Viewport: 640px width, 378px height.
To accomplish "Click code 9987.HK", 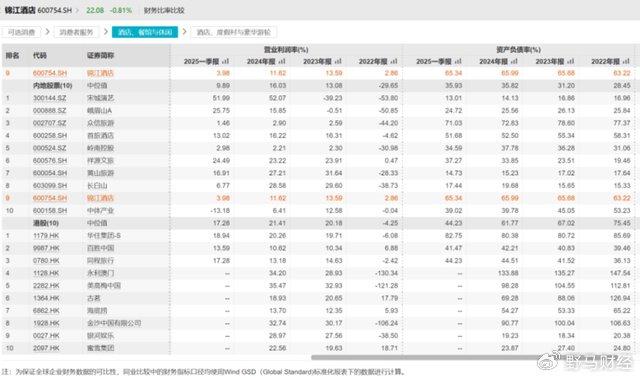I will (46, 248).
